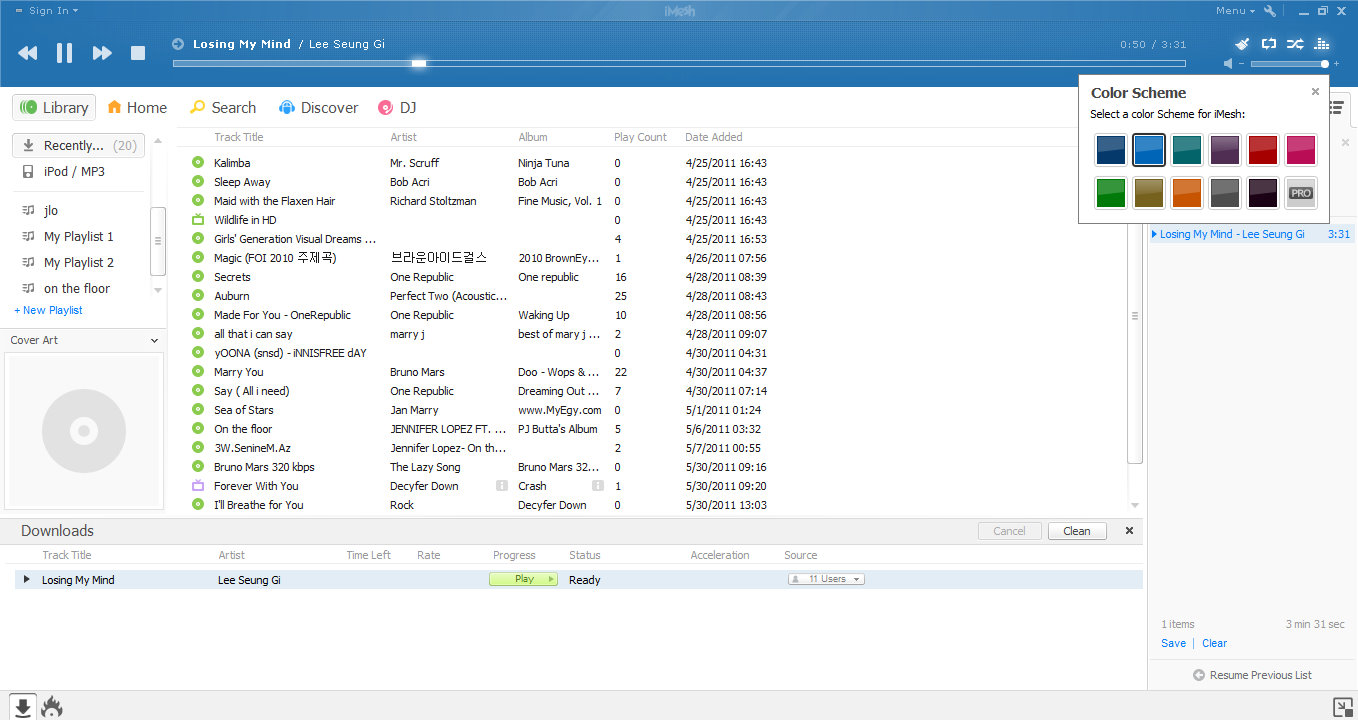1358x720 pixels.
Task: Toggle the PRO color scheme option
Action: coord(1300,193)
